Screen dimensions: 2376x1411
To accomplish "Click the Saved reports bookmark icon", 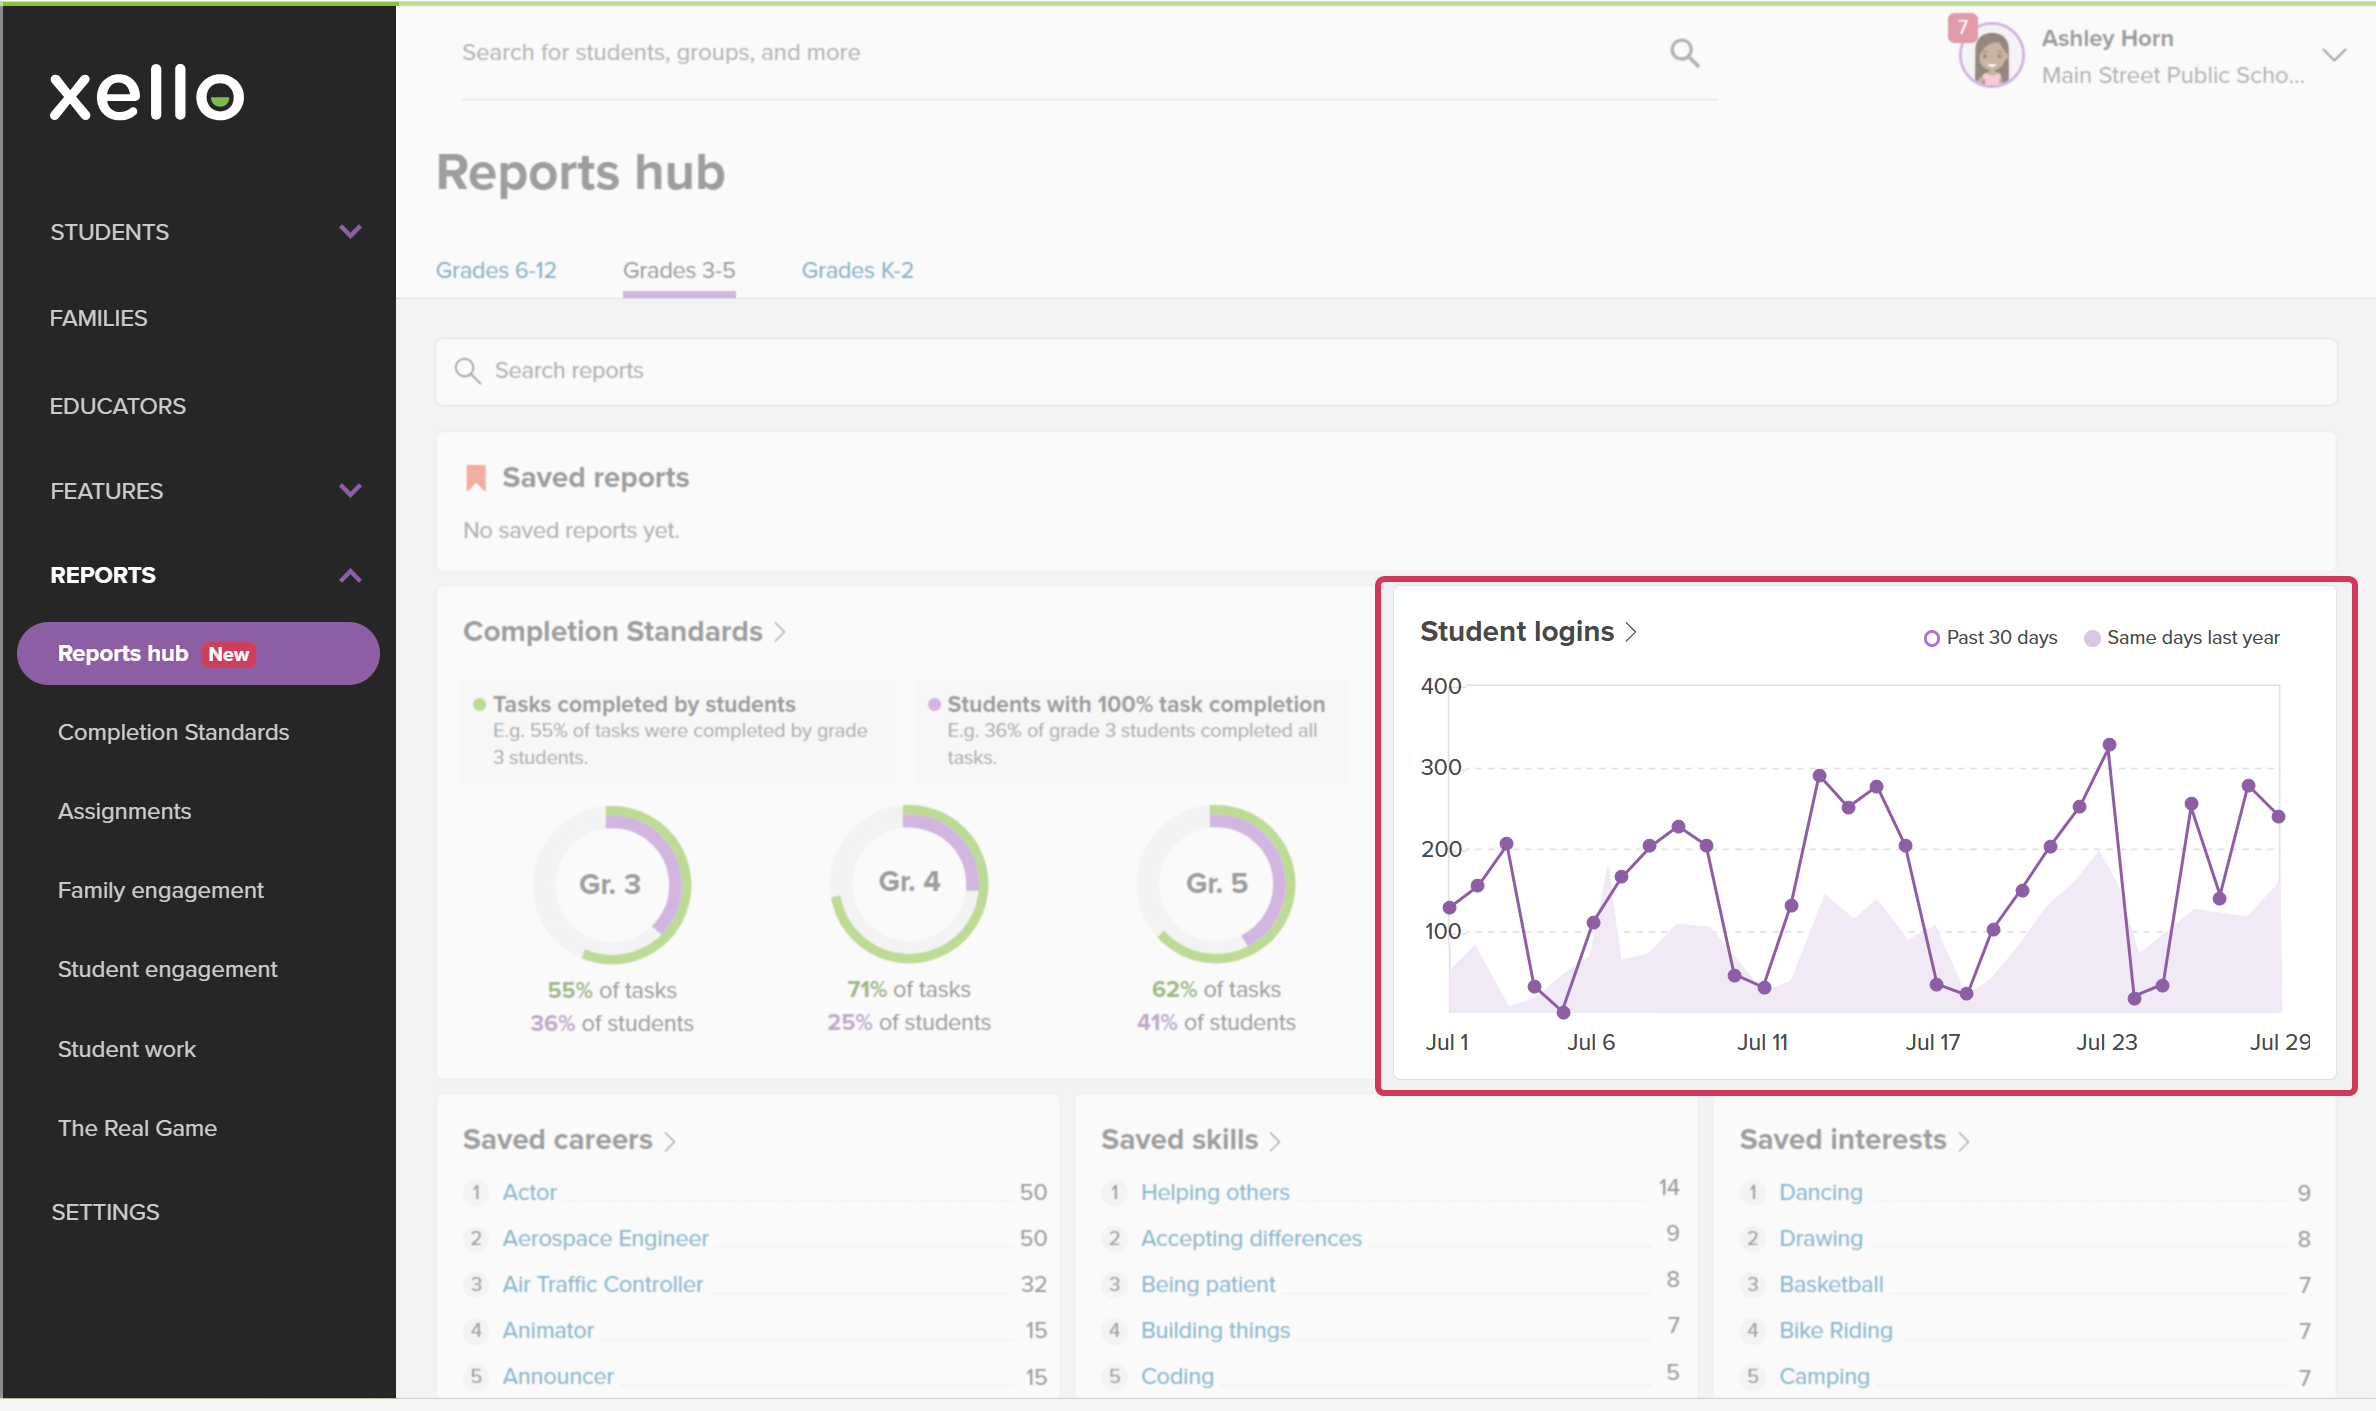I will pos(476,478).
